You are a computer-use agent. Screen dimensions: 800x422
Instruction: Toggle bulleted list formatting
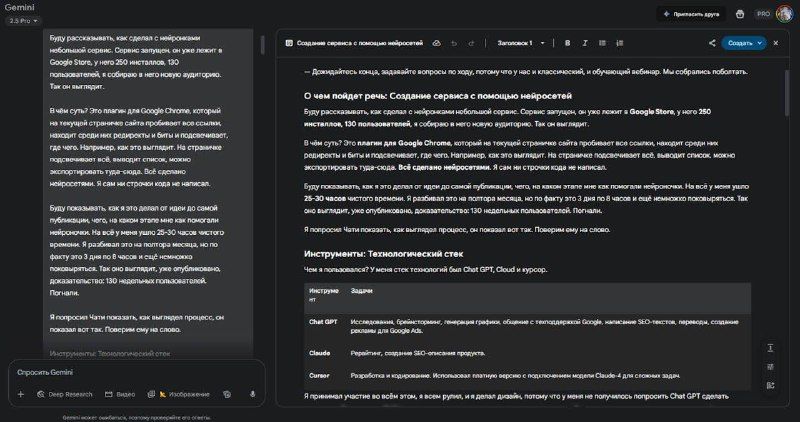pos(602,43)
